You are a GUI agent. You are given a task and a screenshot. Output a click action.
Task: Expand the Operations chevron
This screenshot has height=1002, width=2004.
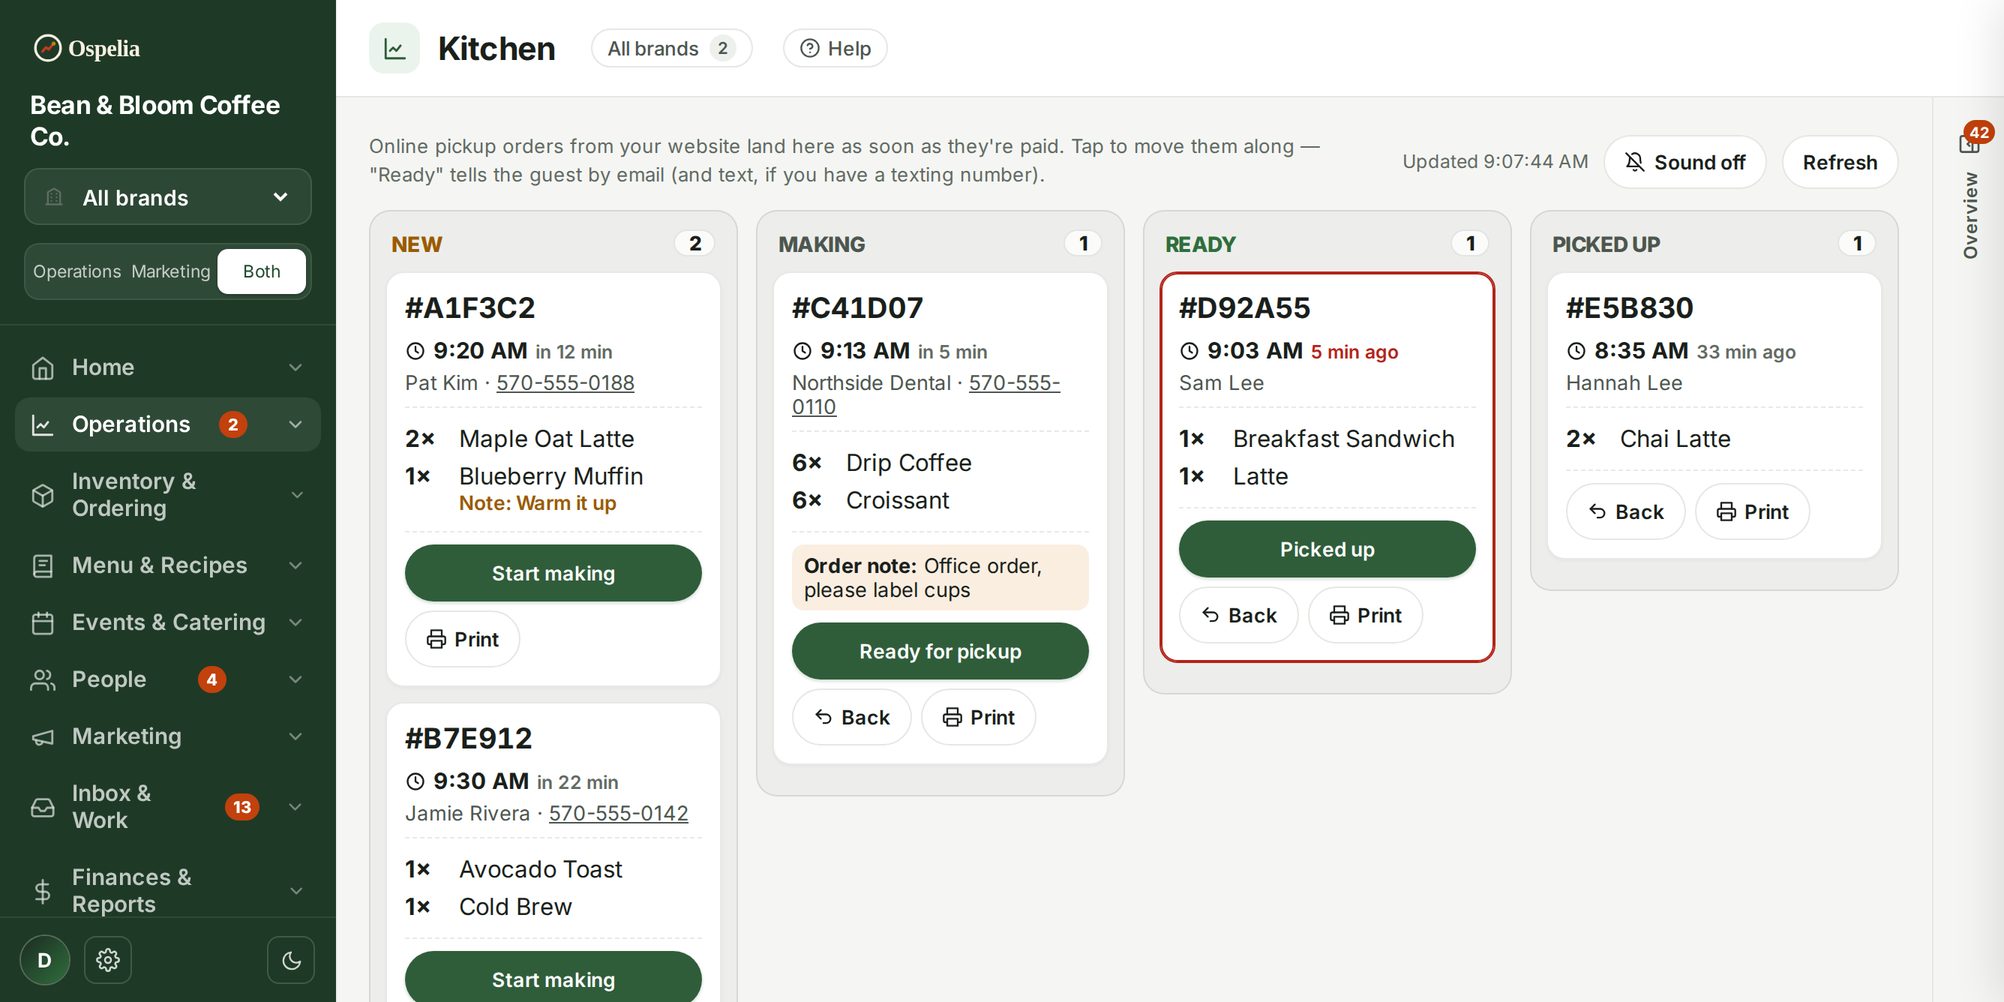(x=295, y=425)
